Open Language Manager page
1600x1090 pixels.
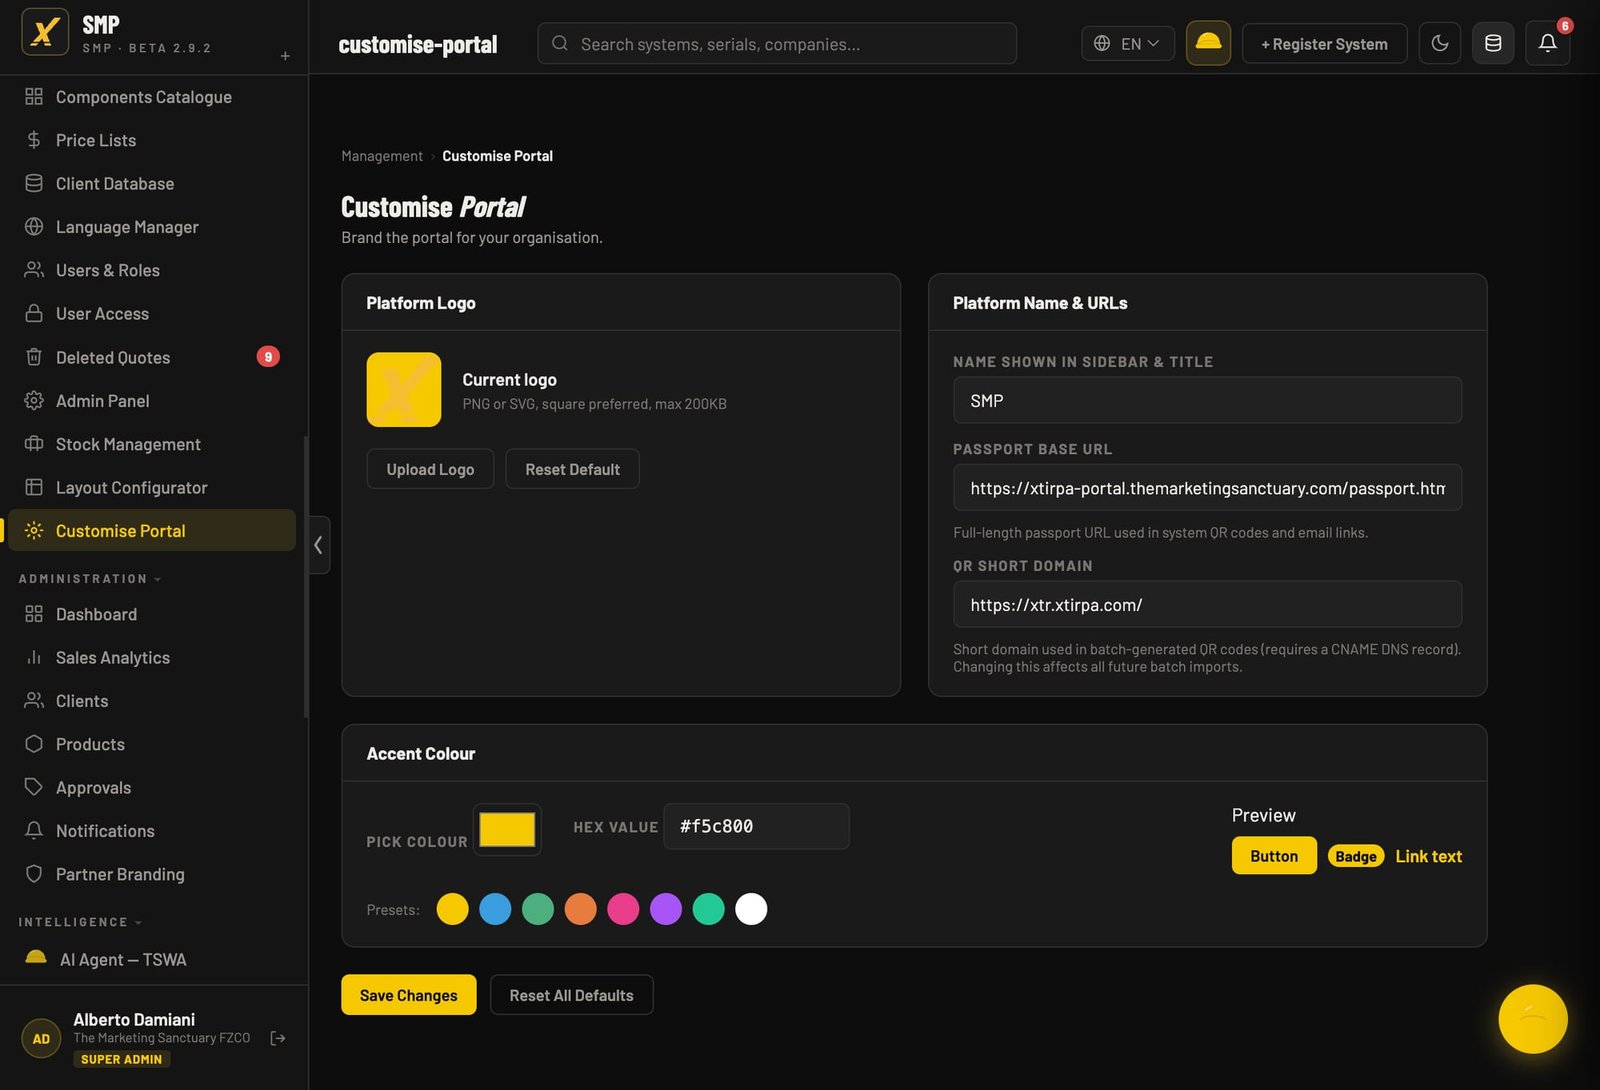click(151, 227)
